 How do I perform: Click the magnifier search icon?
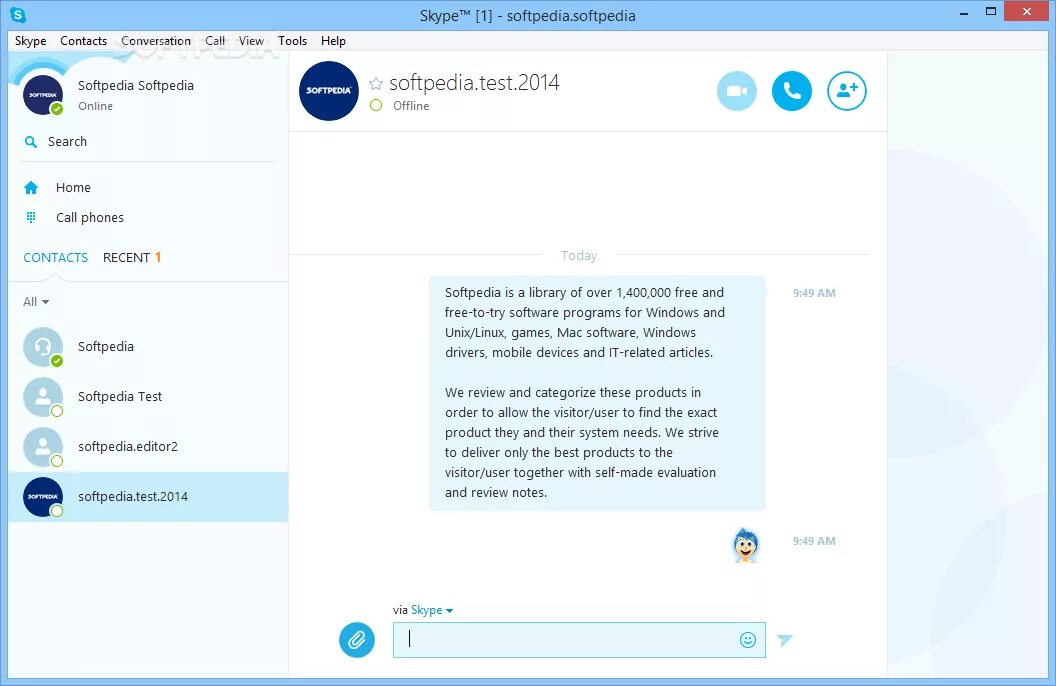tap(31, 142)
